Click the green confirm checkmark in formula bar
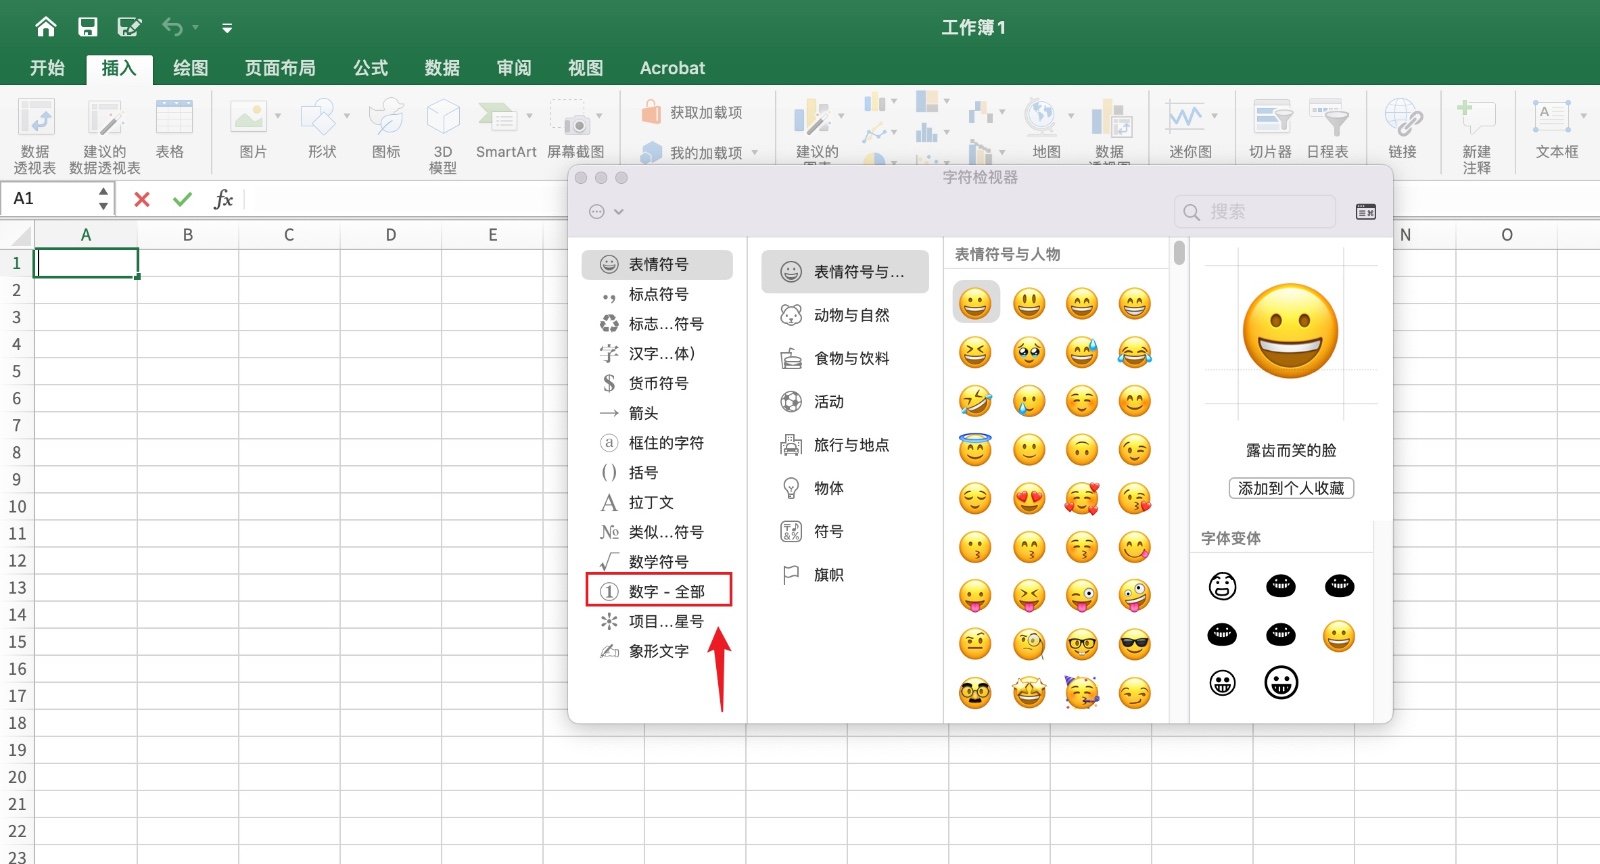Viewport: 1600px width, 864px height. point(182,199)
